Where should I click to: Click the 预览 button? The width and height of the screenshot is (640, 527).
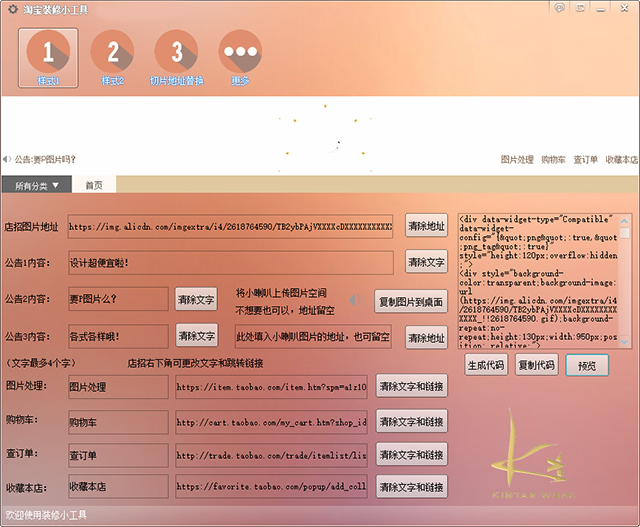pos(587,365)
